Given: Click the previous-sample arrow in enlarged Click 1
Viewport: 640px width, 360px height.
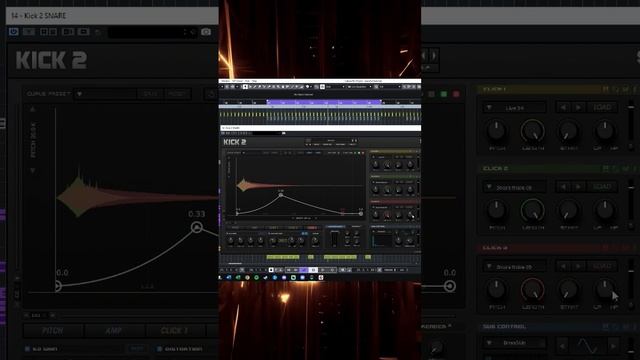Looking at the screenshot, I should pyautogui.click(x=563, y=108).
